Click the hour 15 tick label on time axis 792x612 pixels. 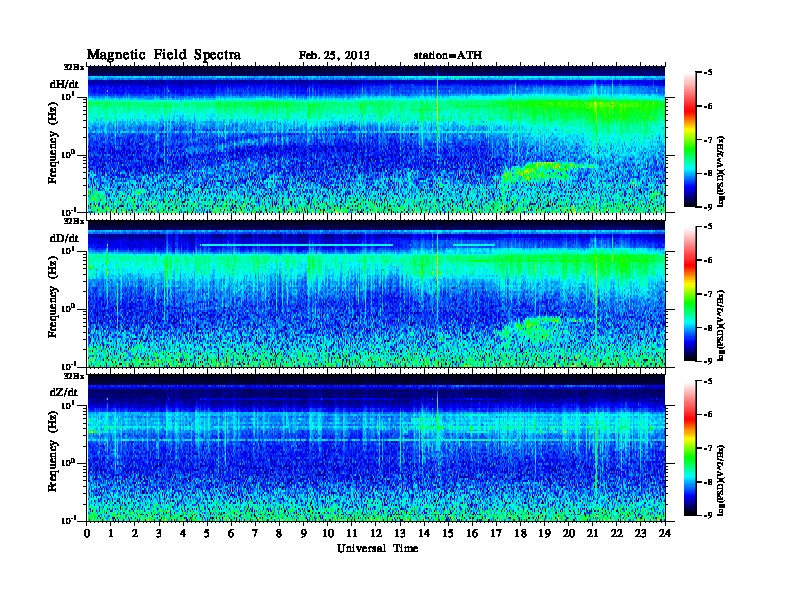pyautogui.click(x=448, y=533)
